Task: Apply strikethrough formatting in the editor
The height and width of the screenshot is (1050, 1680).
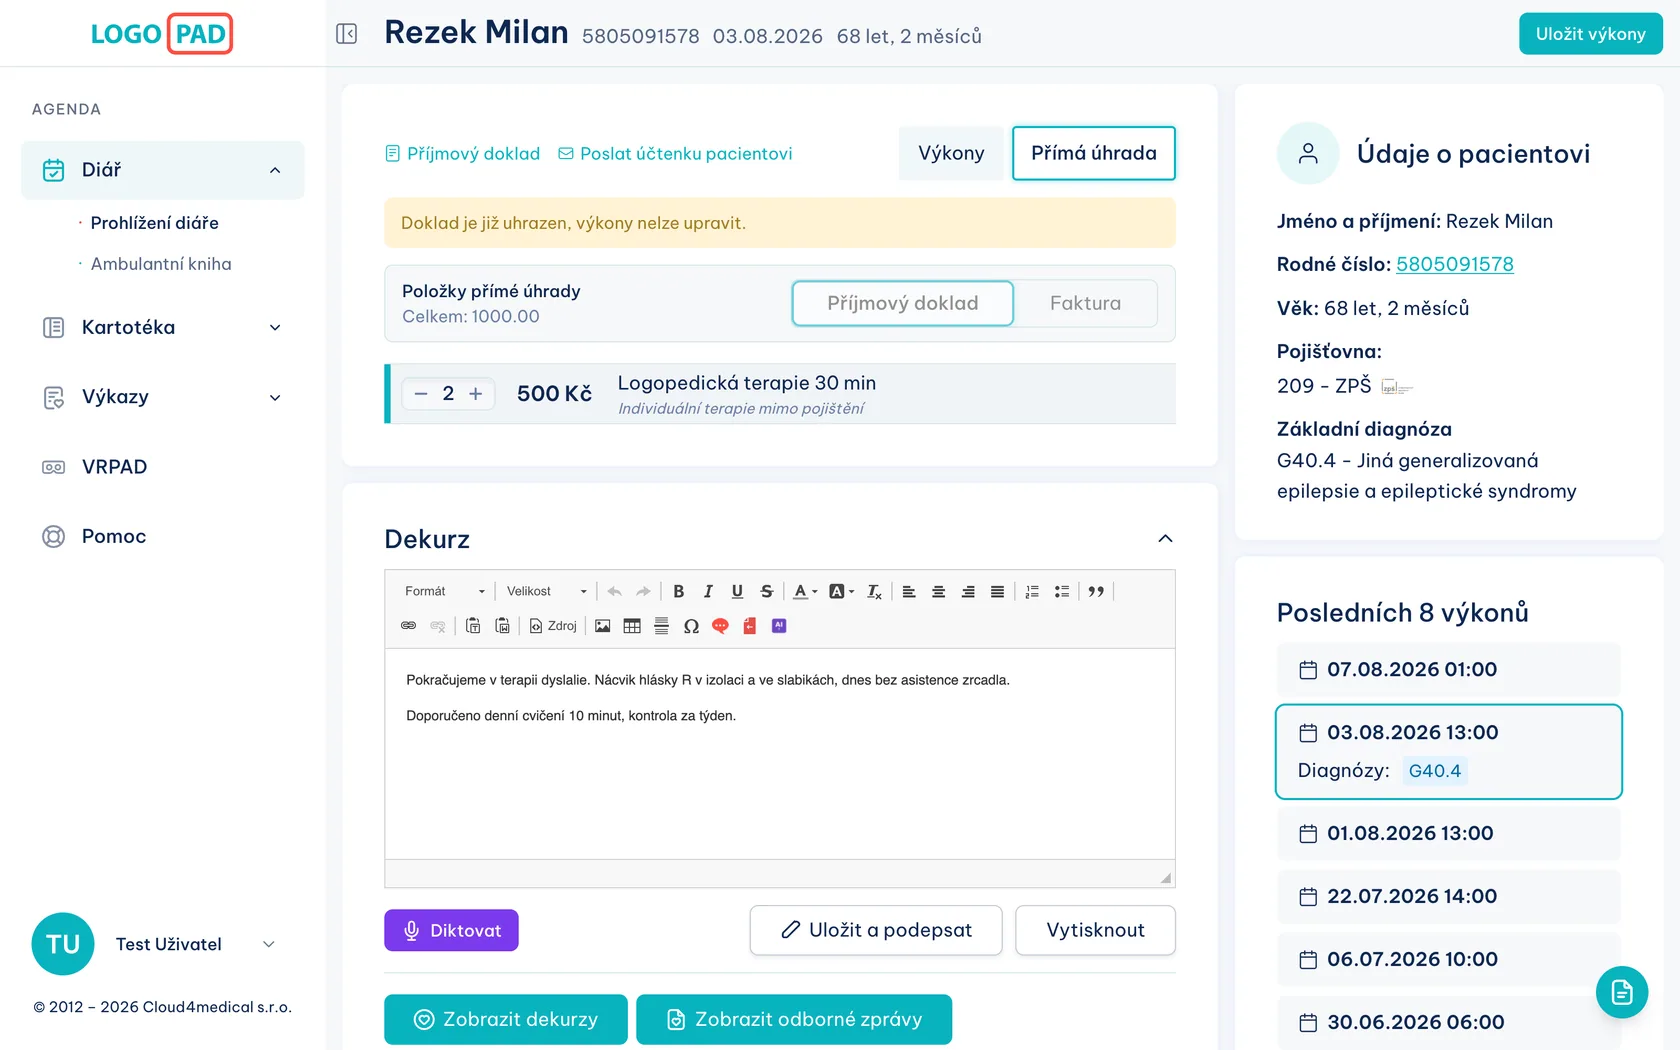Action: pyautogui.click(x=767, y=591)
